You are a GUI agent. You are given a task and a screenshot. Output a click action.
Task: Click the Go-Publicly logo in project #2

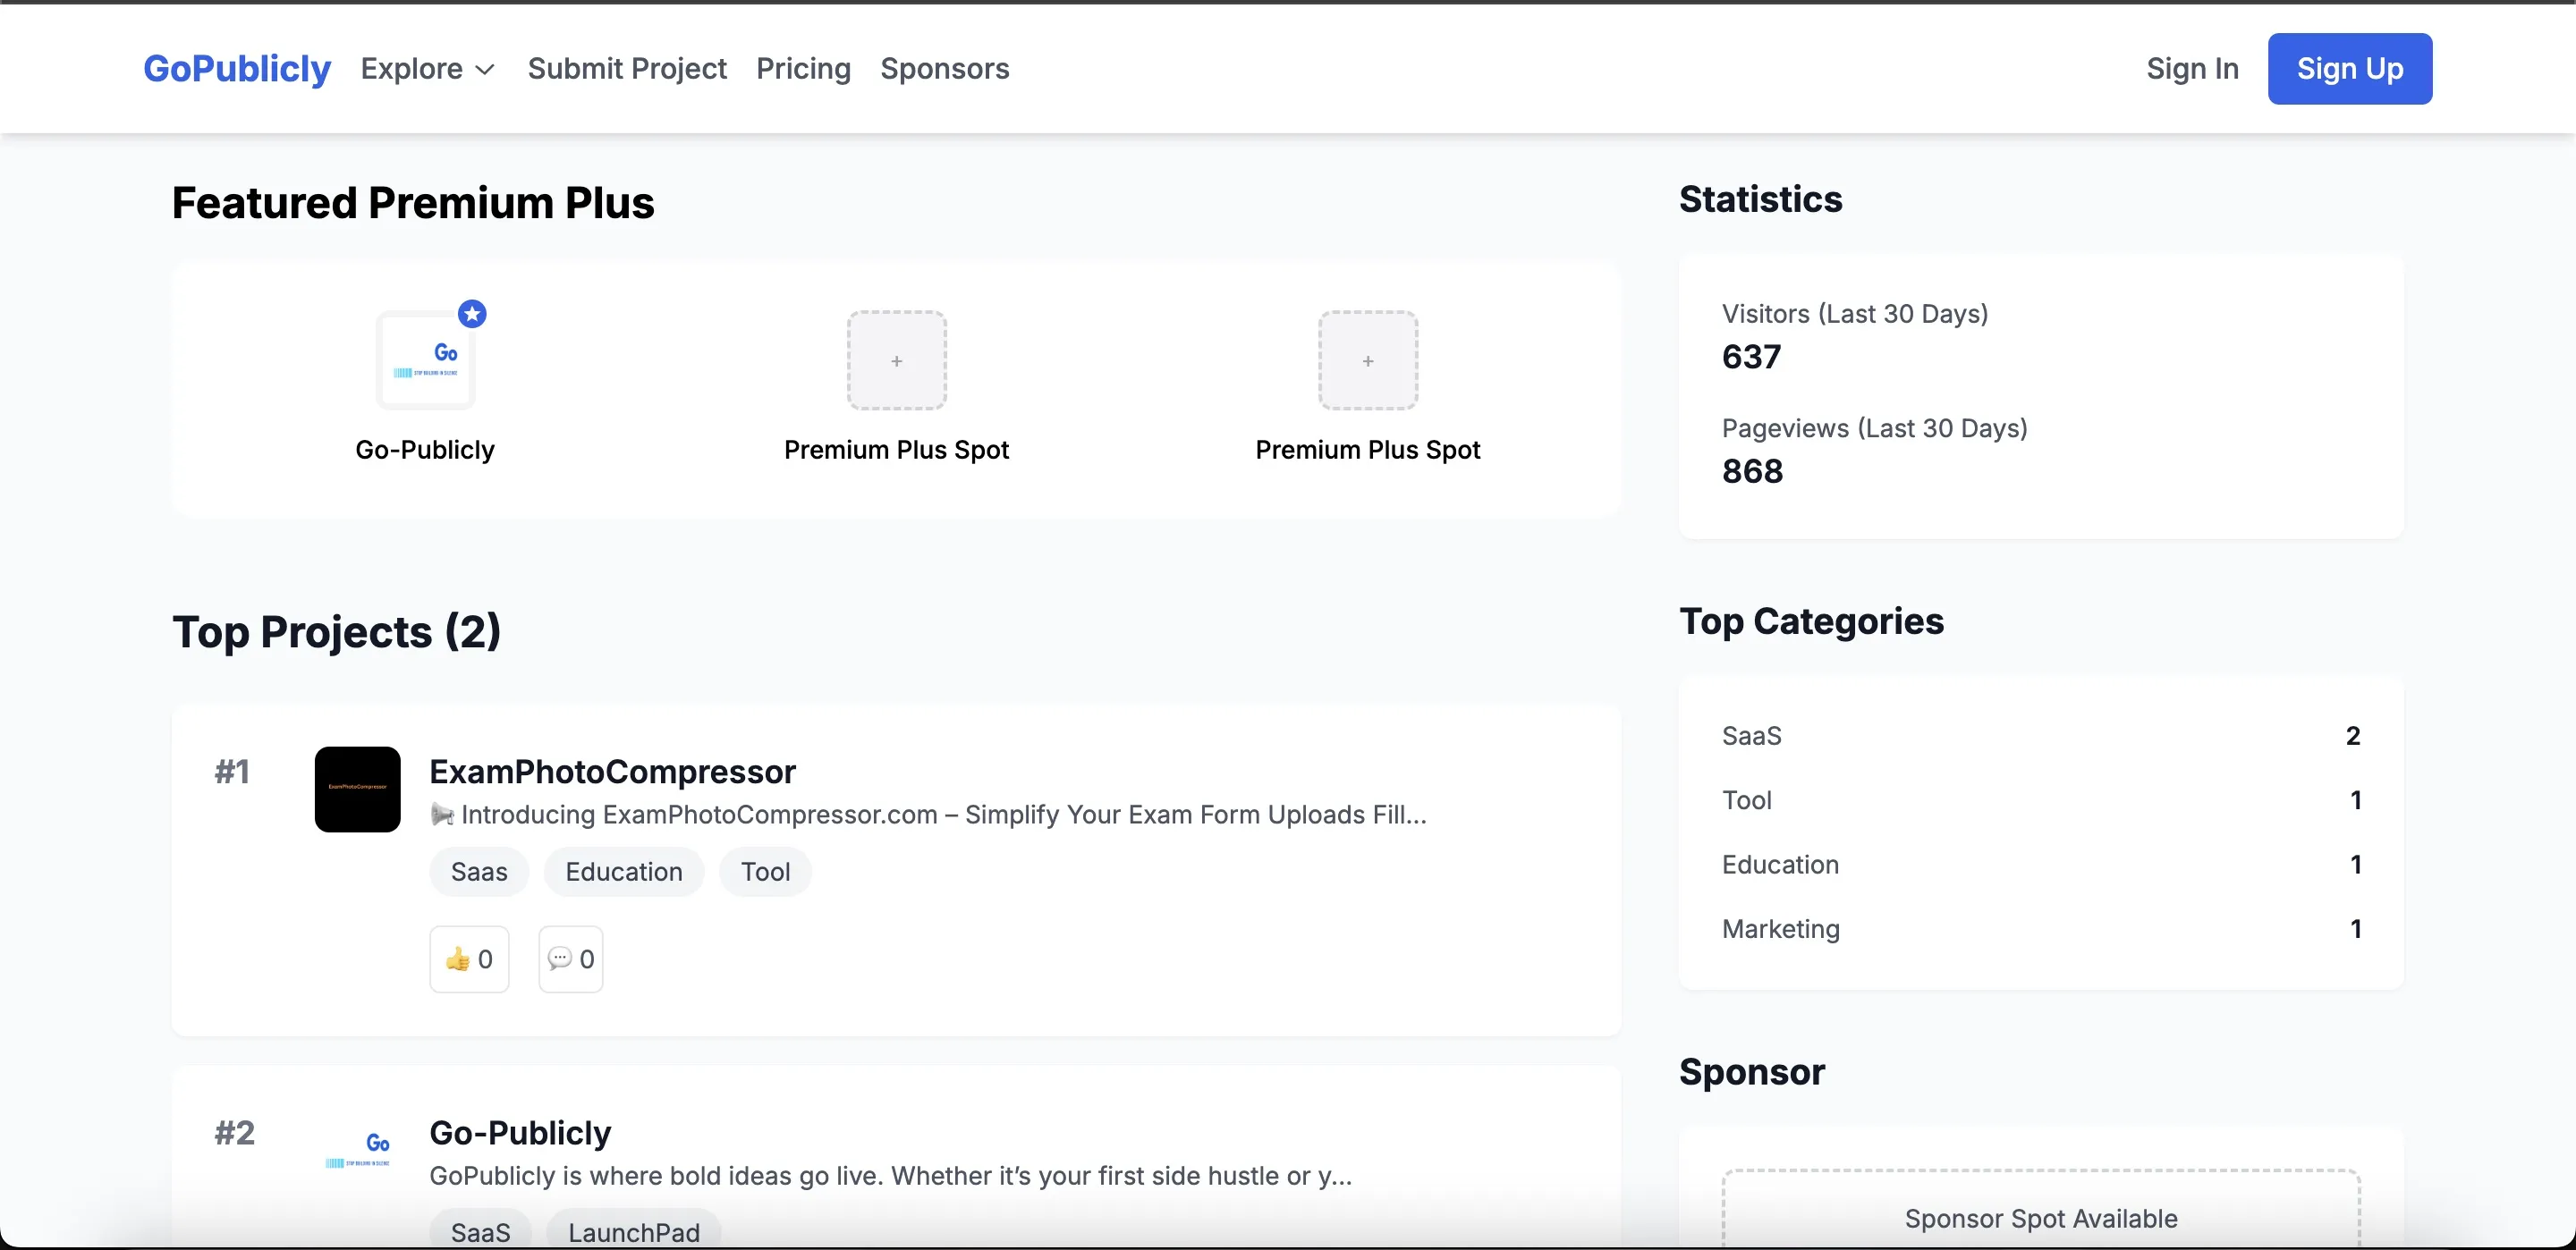click(x=357, y=1148)
